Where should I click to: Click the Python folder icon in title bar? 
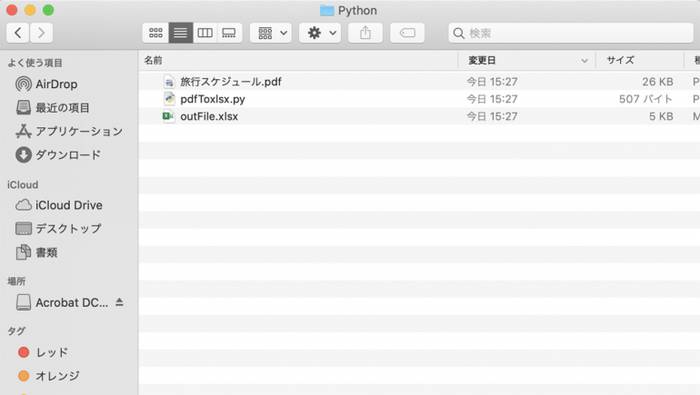pyautogui.click(x=327, y=10)
